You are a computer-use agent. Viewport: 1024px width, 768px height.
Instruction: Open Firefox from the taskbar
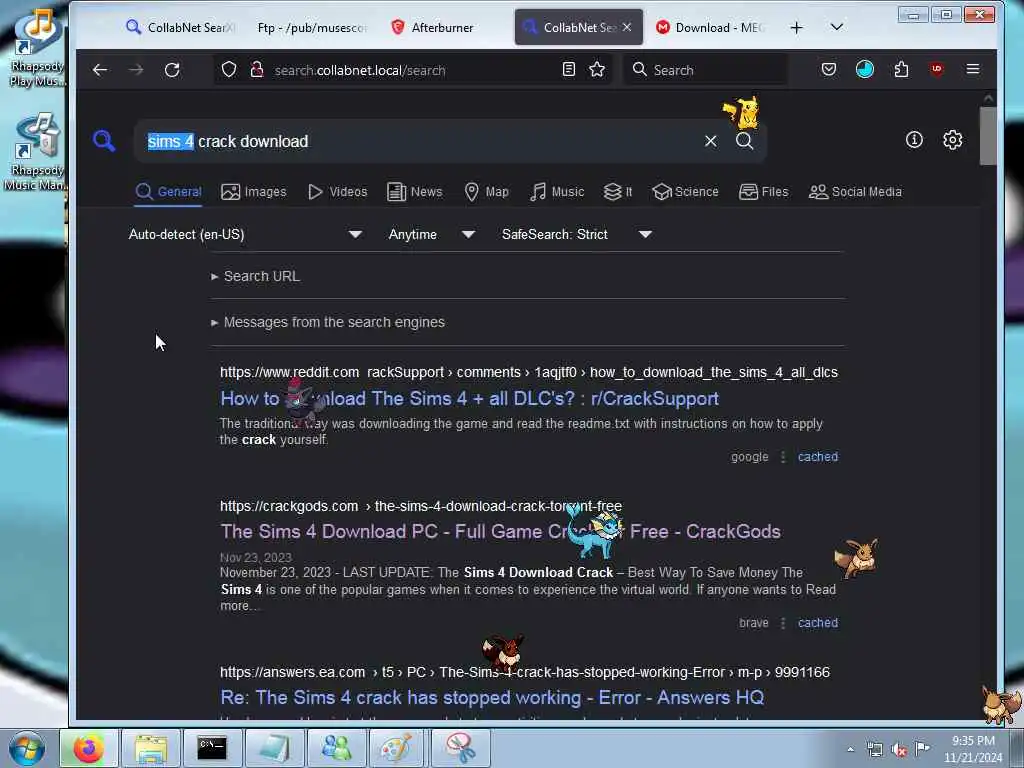click(x=88, y=748)
